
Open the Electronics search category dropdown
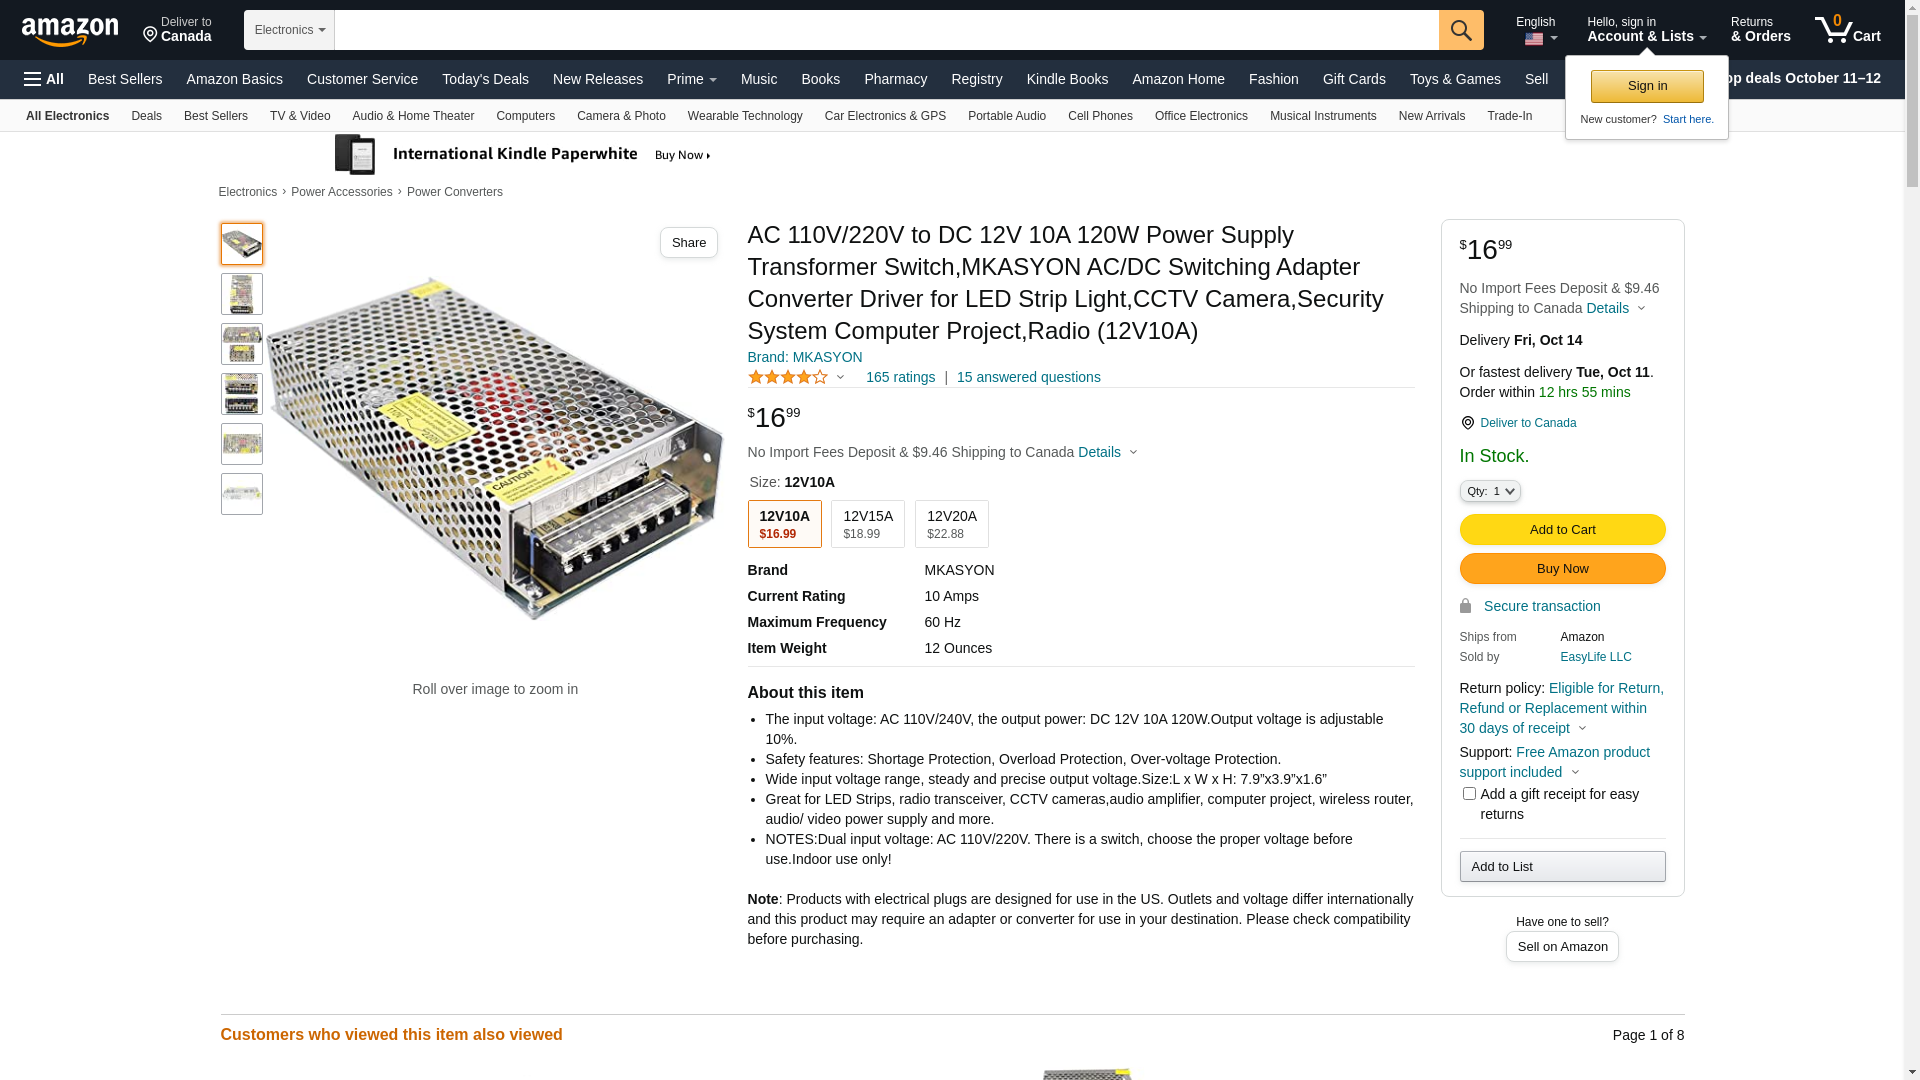289,30
